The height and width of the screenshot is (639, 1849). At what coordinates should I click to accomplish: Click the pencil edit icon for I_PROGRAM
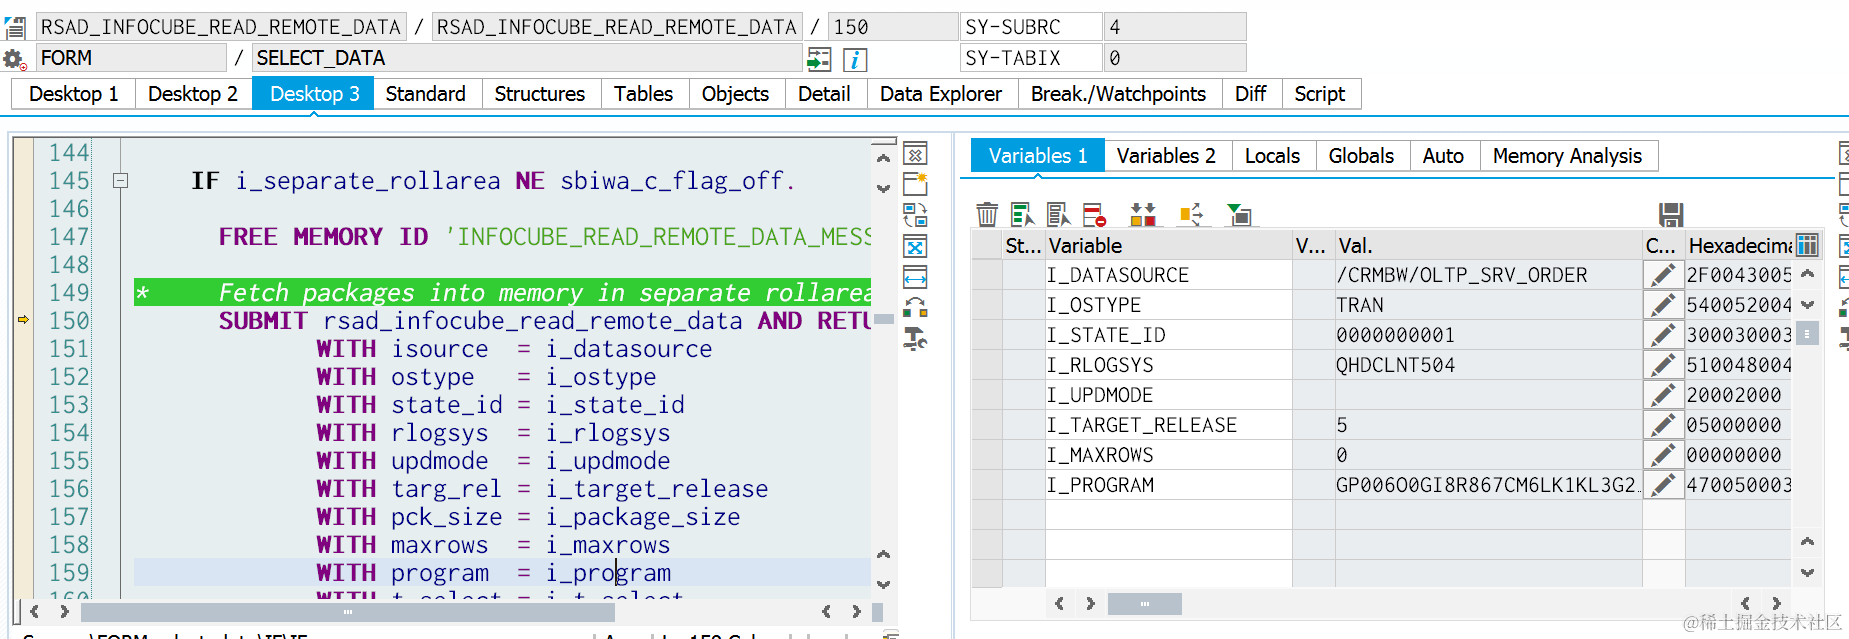(1663, 485)
